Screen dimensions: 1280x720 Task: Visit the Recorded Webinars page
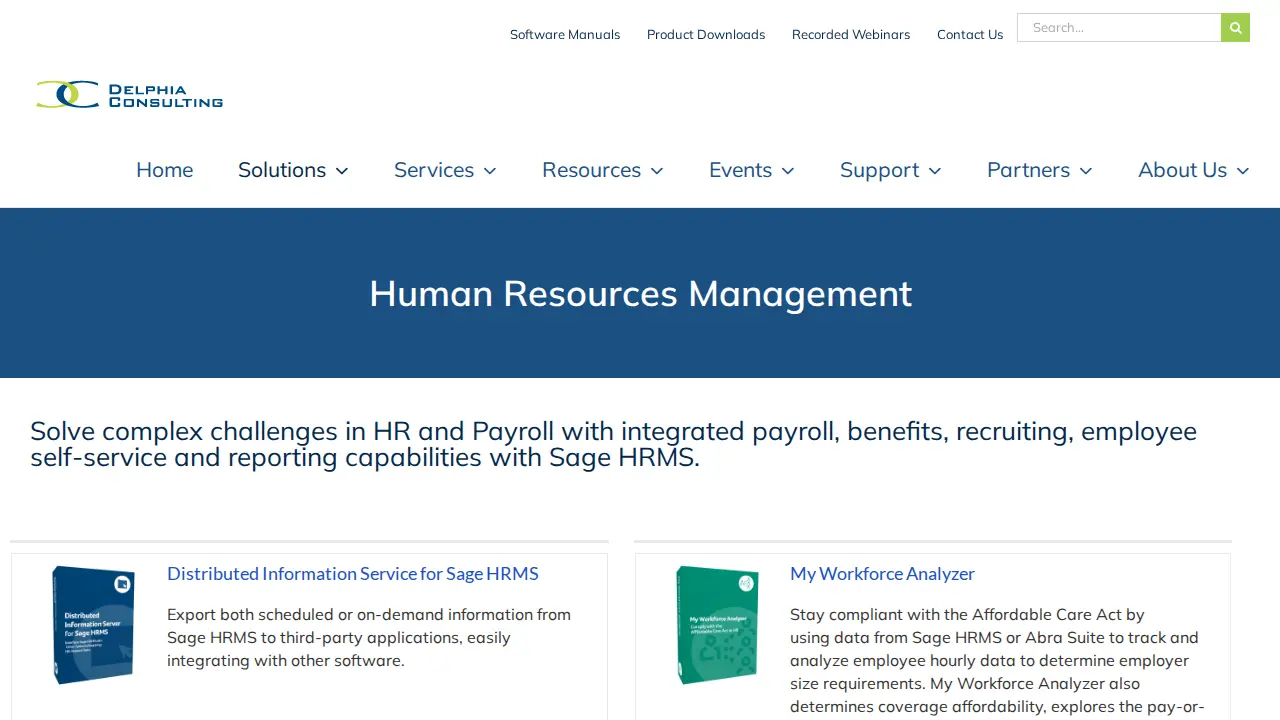(851, 35)
